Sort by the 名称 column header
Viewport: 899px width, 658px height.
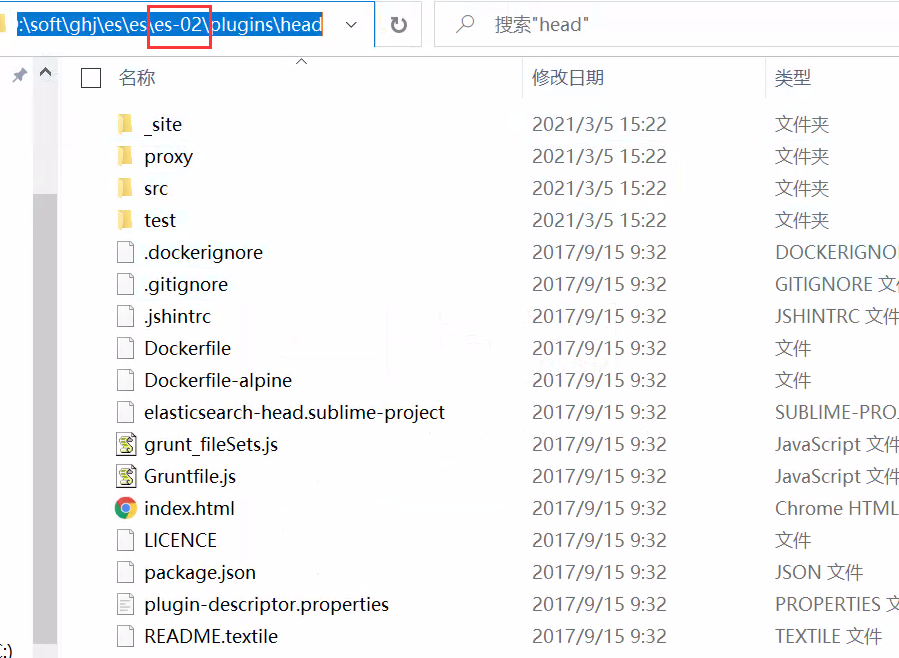pos(137,77)
